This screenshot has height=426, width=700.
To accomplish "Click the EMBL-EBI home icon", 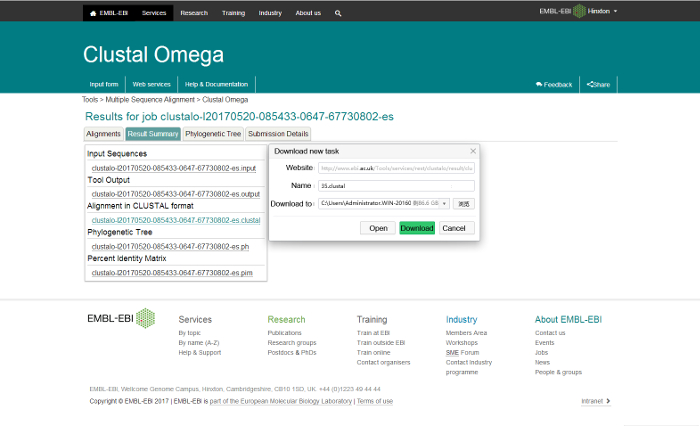I will click(94, 13).
